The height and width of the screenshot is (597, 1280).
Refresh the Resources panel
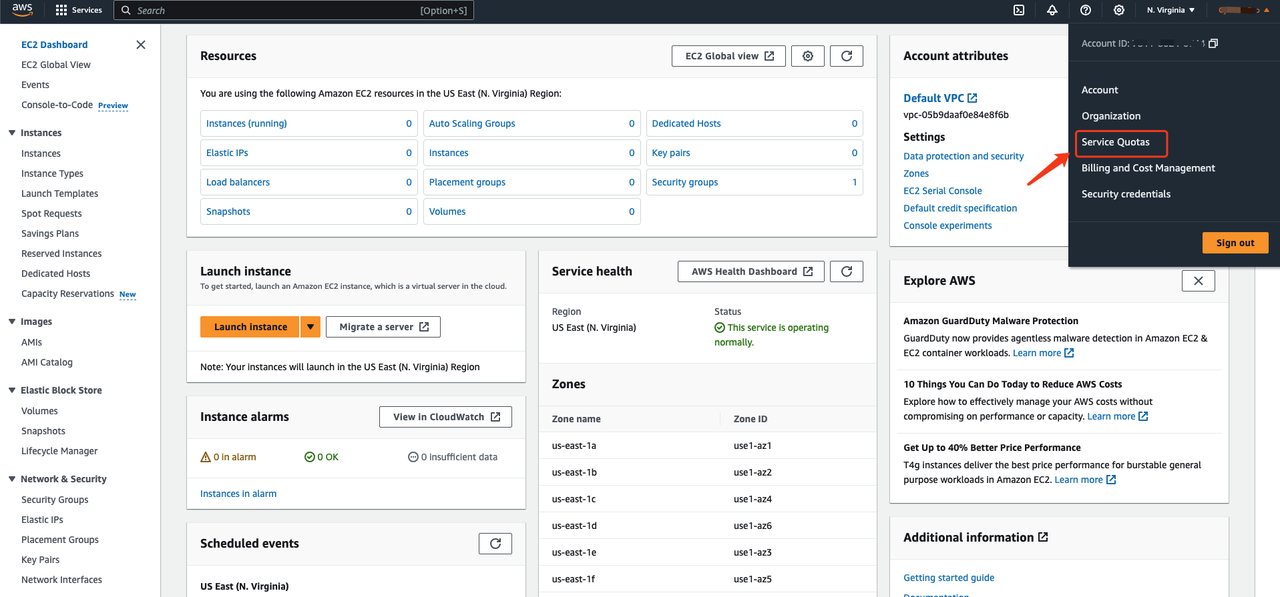[847, 56]
